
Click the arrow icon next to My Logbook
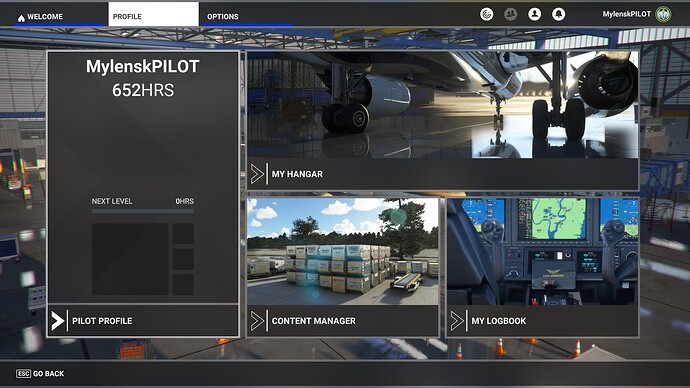click(457, 321)
